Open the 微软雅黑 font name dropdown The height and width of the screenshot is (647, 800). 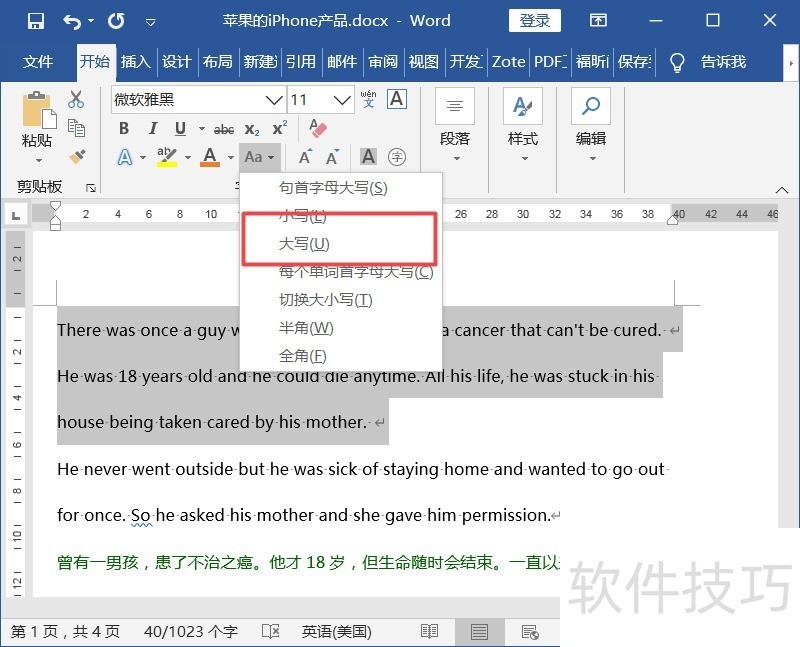coord(274,100)
